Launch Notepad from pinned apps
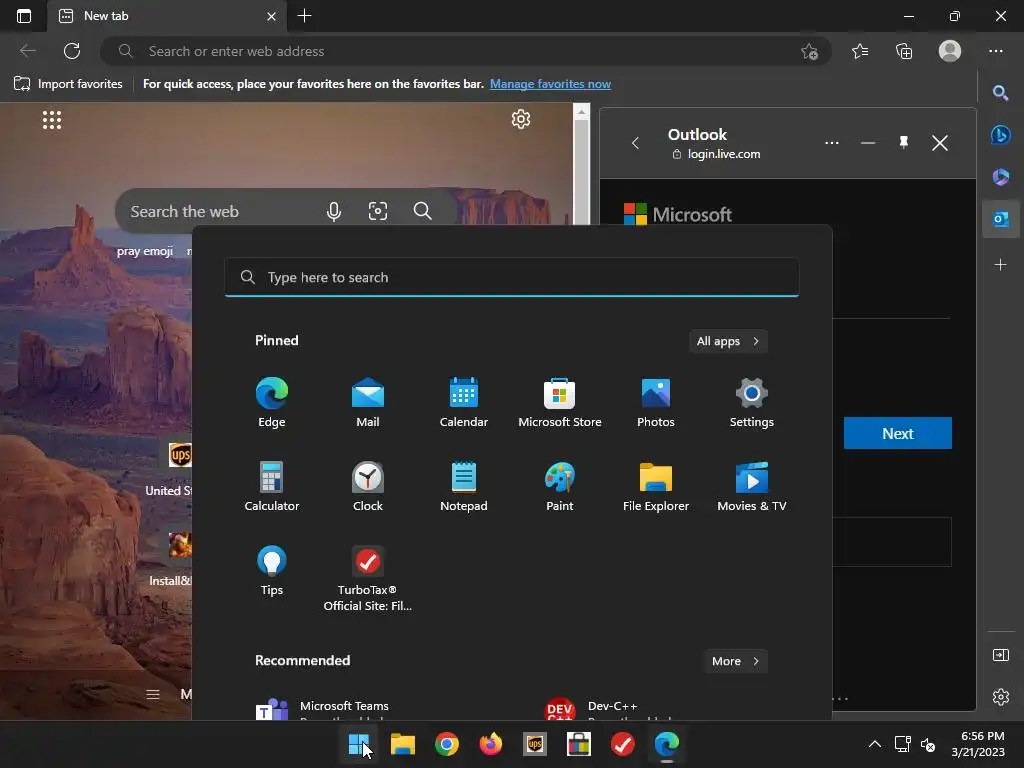1024x768 pixels. pyautogui.click(x=464, y=487)
